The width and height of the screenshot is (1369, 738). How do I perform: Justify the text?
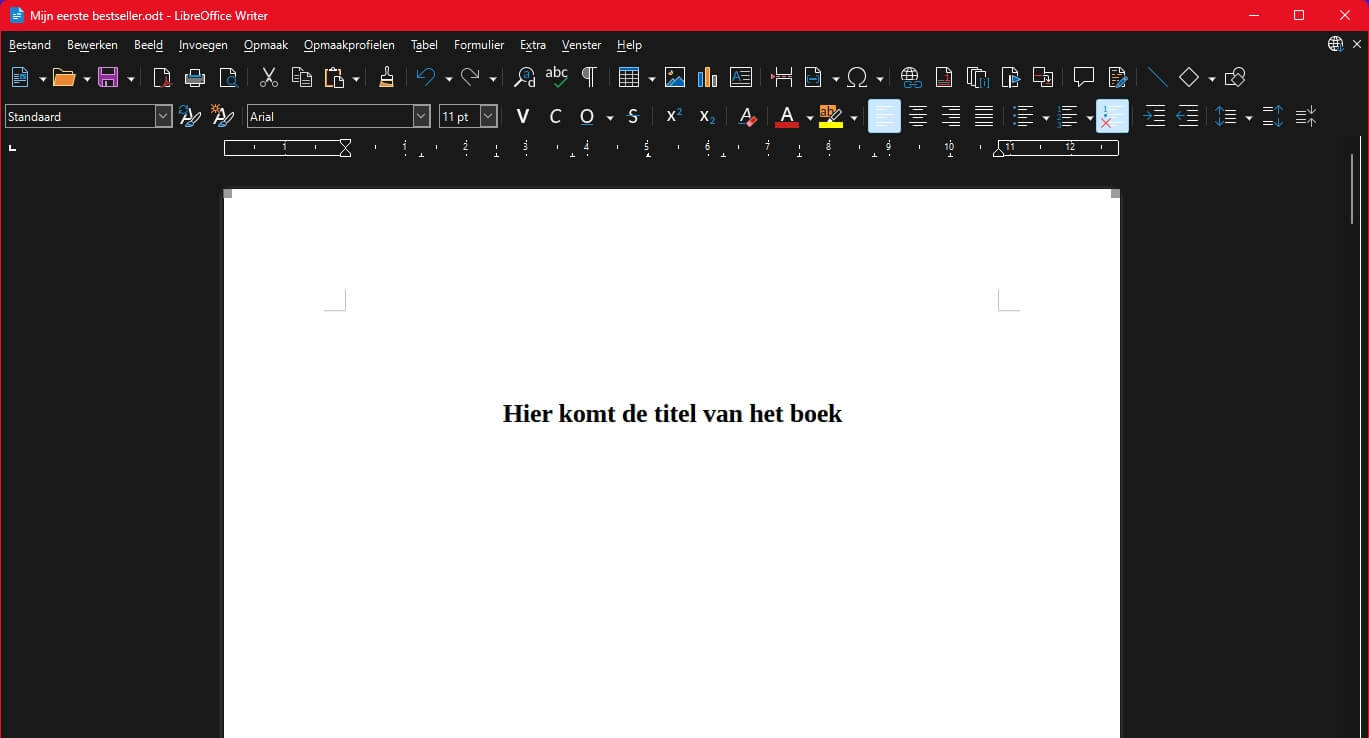point(984,117)
